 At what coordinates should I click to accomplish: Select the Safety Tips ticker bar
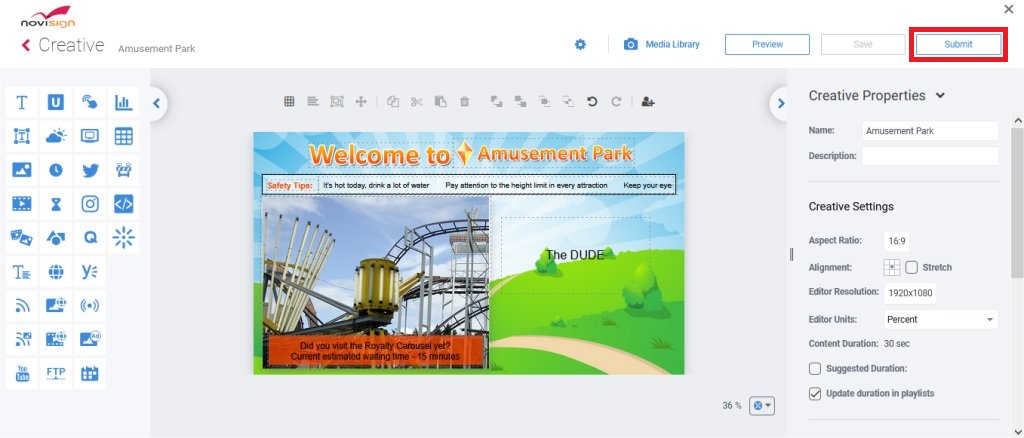[469, 185]
